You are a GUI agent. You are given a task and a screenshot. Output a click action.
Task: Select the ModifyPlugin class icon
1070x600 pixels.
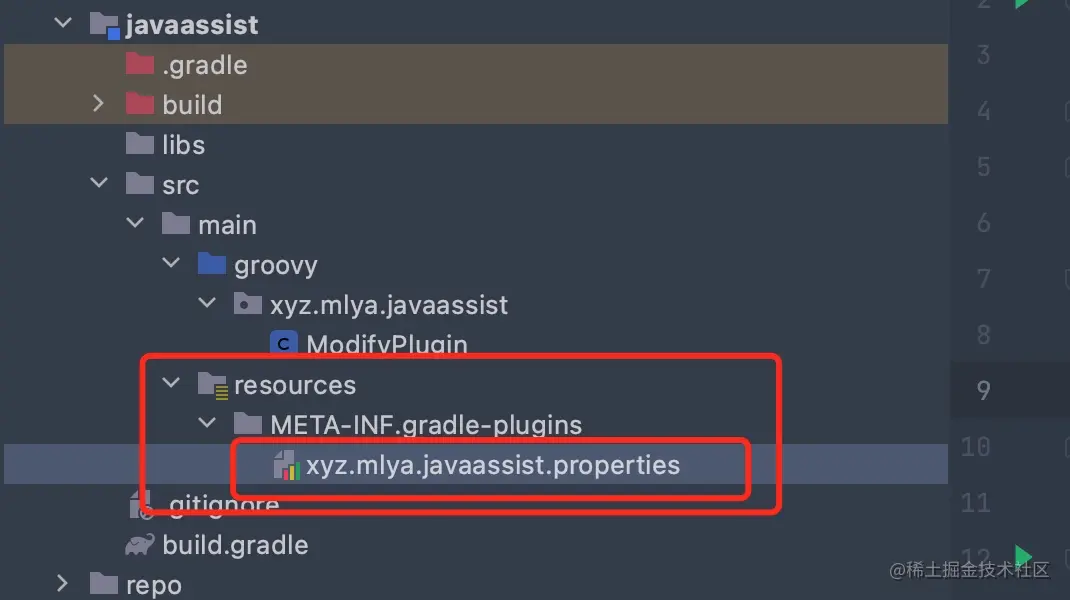(284, 343)
